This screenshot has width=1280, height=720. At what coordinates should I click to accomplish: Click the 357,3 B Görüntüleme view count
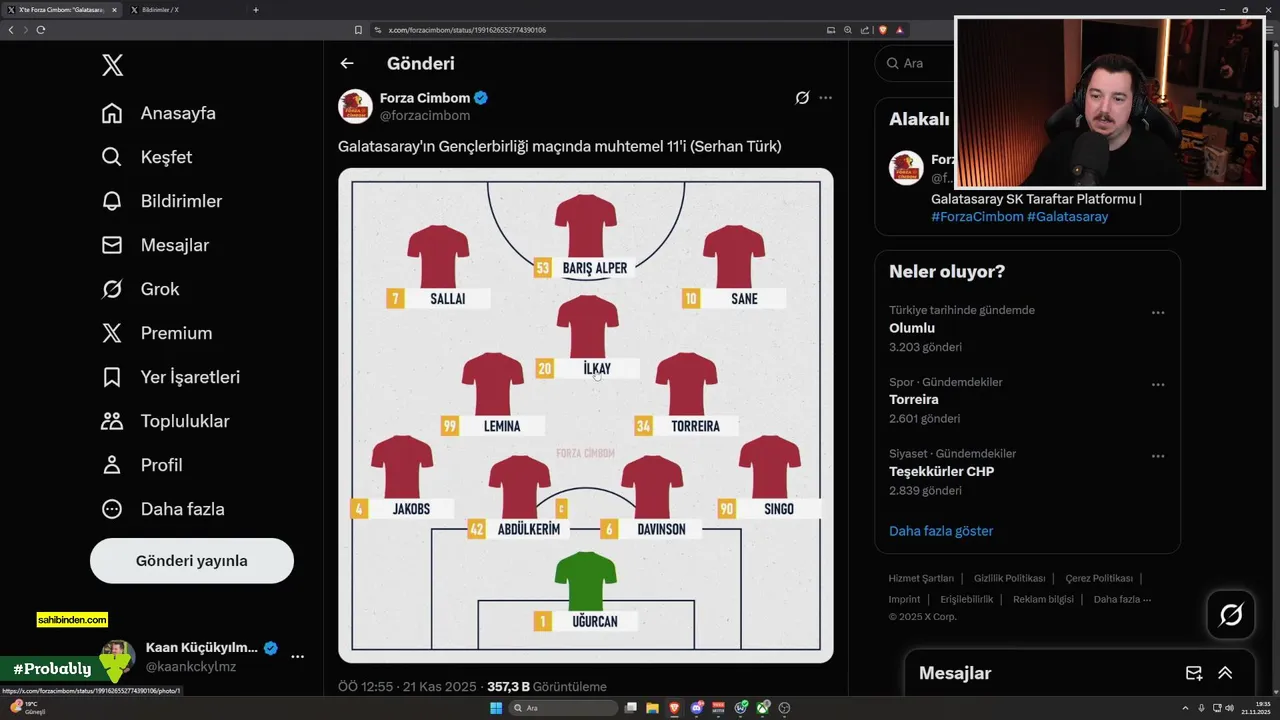point(547,687)
